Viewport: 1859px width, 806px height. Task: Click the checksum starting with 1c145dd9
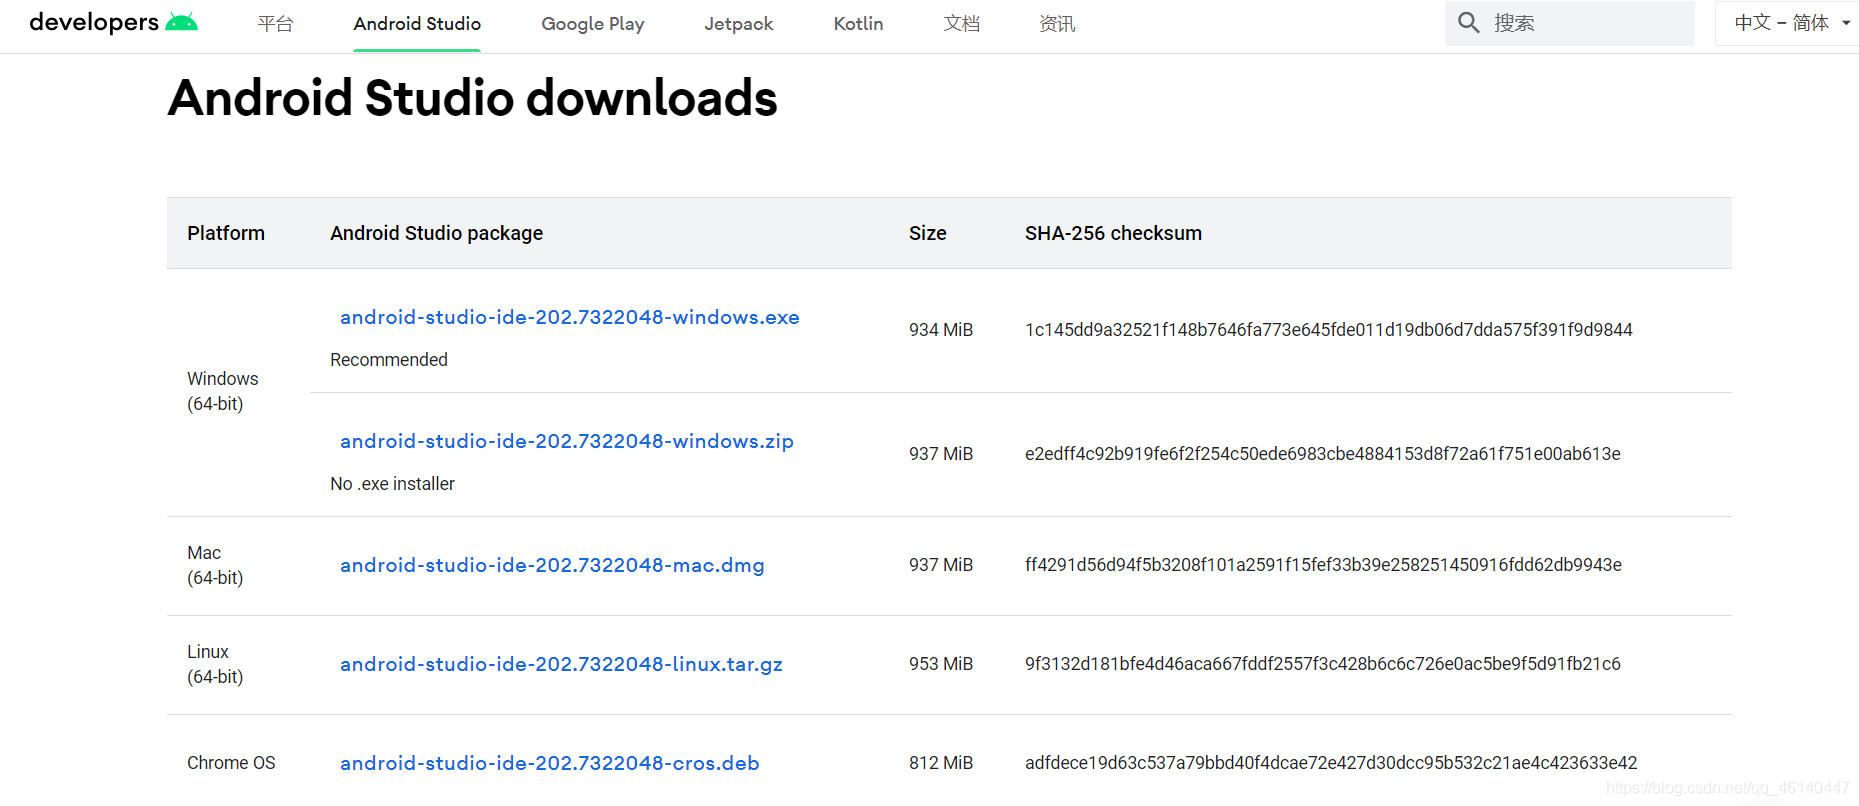tap(1329, 330)
